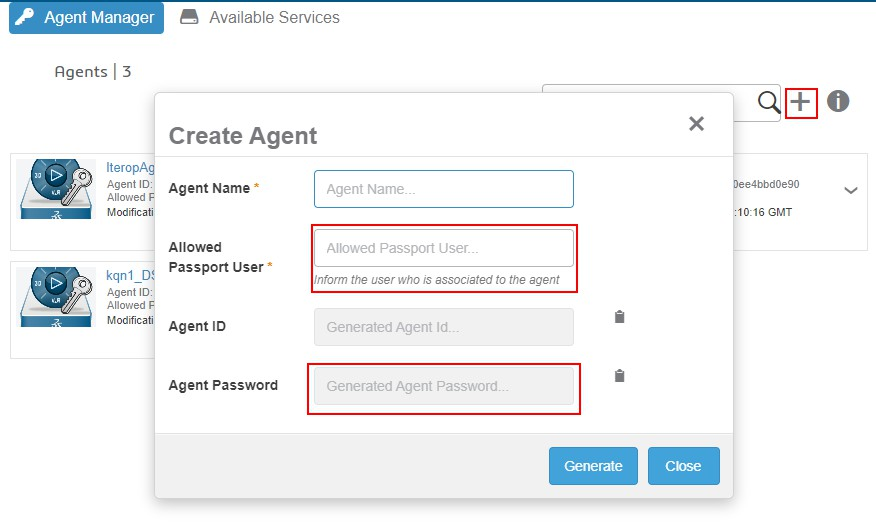Copy Agent ID with clipboard icon
Viewport: 876px width, 530px height.
click(x=620, y=317)
